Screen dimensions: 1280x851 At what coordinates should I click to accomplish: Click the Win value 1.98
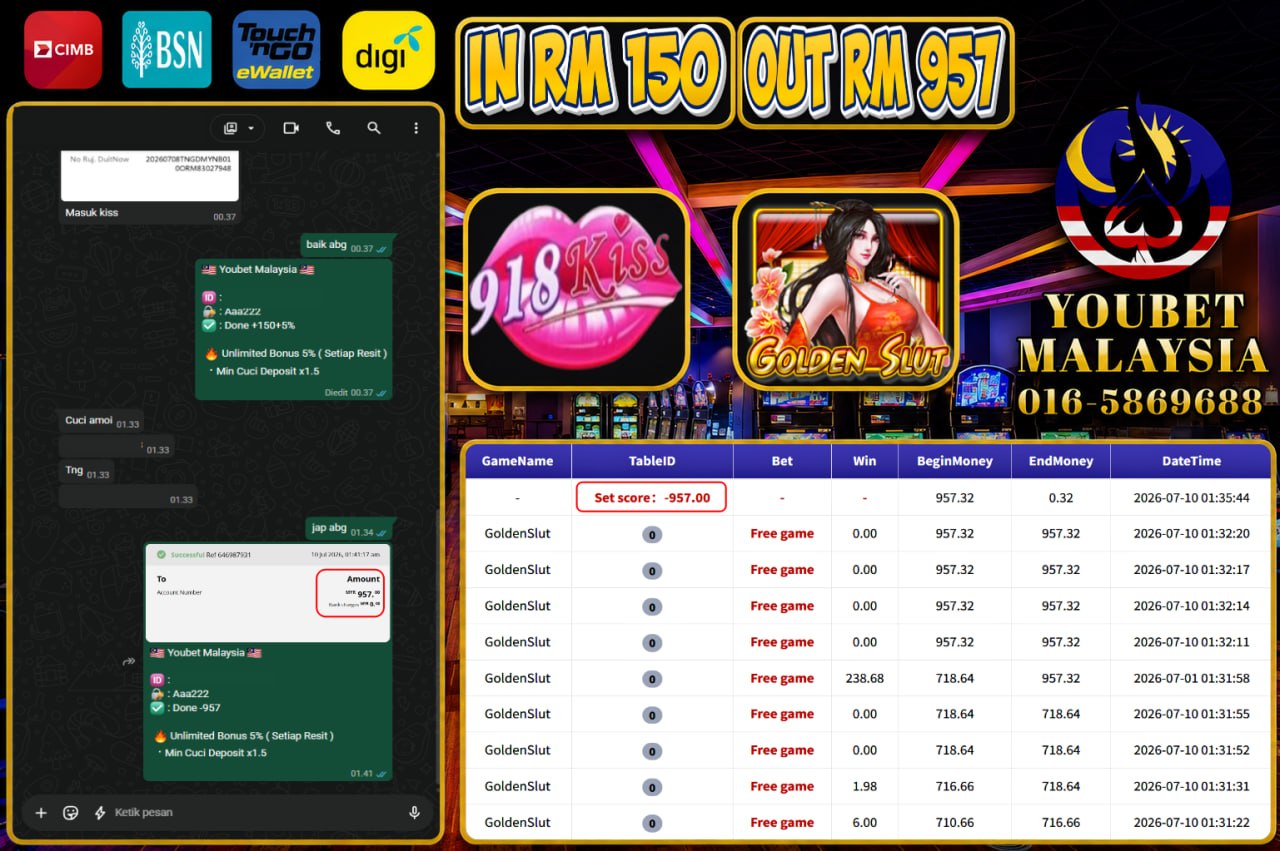[x=865, y=786]
